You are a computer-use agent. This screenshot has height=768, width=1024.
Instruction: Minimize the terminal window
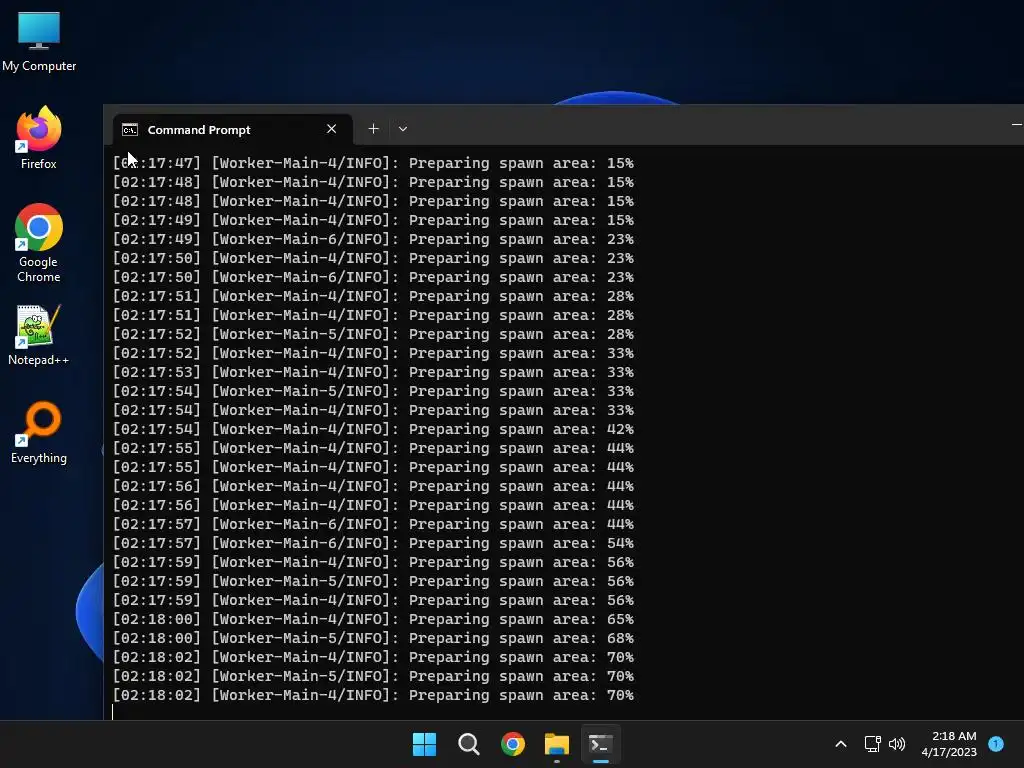[x=1016, y=124]
